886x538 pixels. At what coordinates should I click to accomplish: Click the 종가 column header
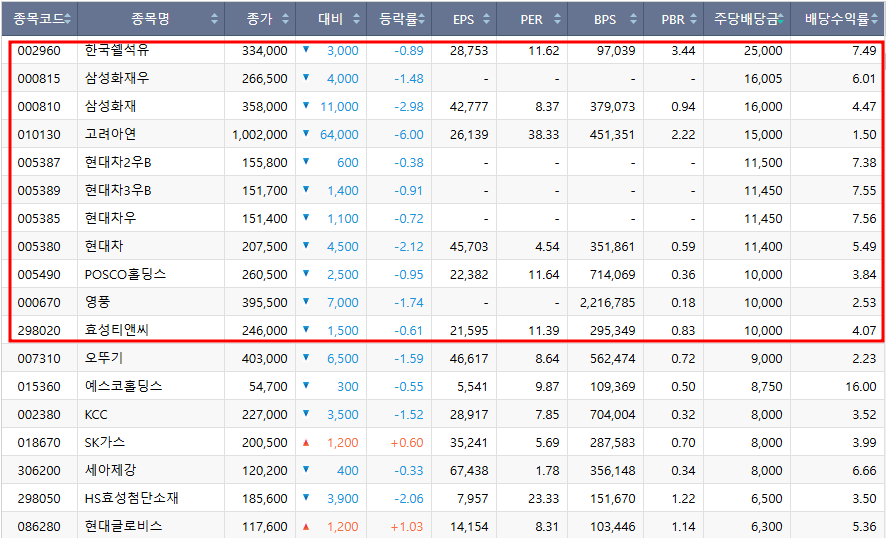[260, 19]
